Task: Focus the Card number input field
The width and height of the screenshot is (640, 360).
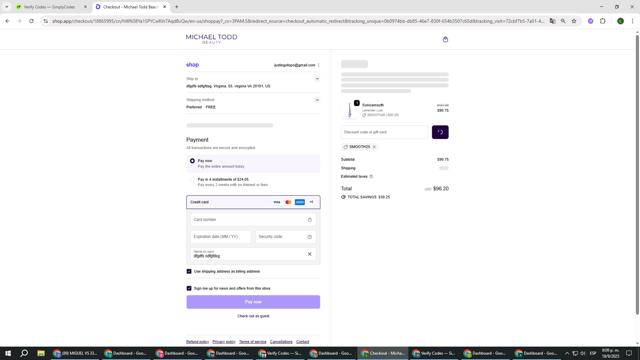Action: pos(253,220)
